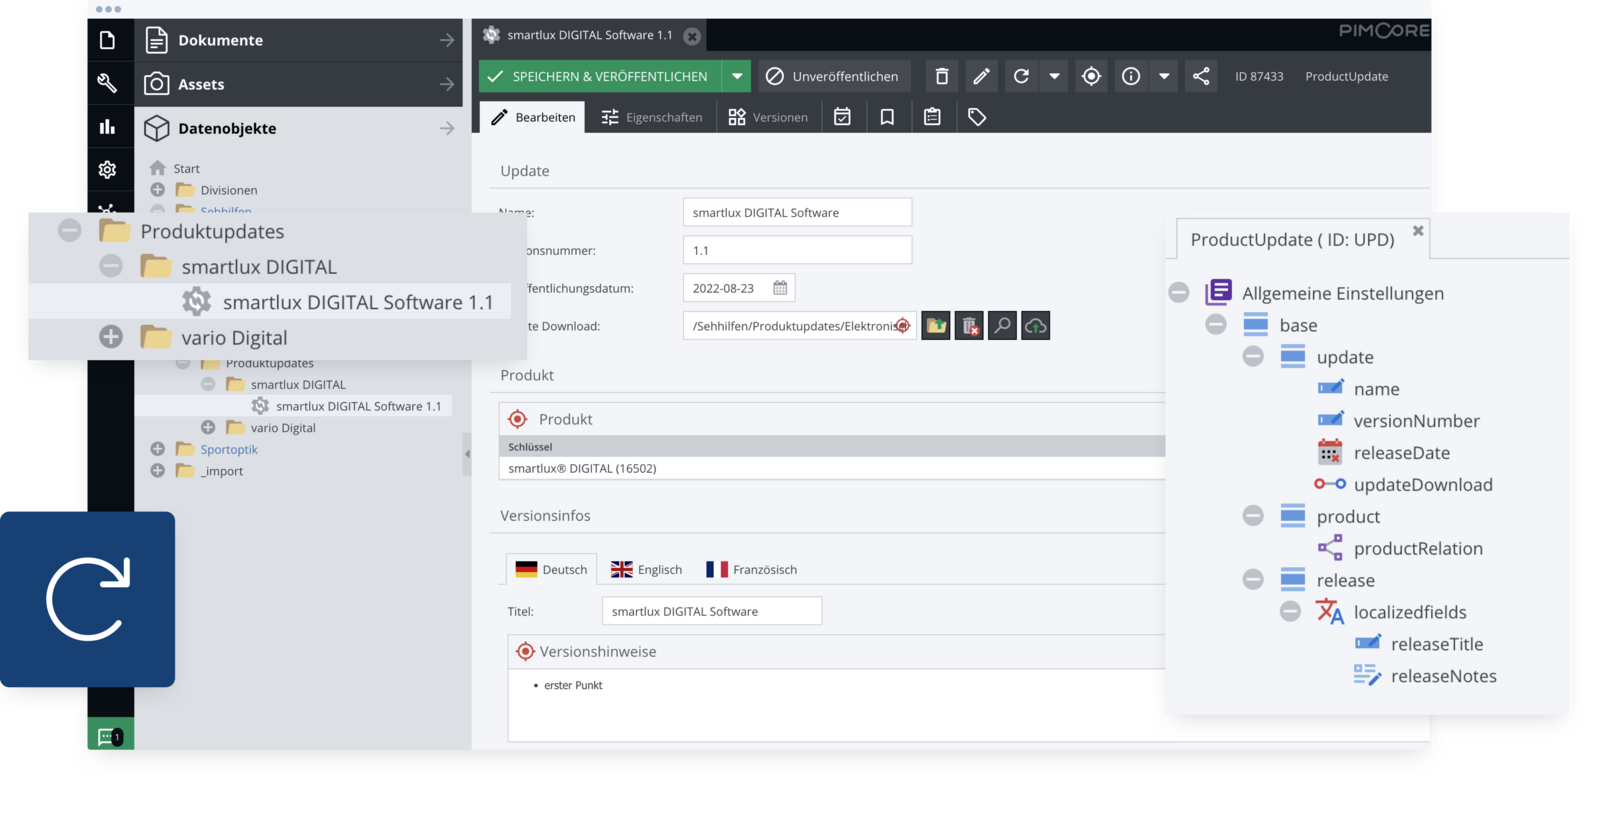Screen dimensions: 1600x814
Task: Click the info icon in toolbar
Action: pos(1131,76)
